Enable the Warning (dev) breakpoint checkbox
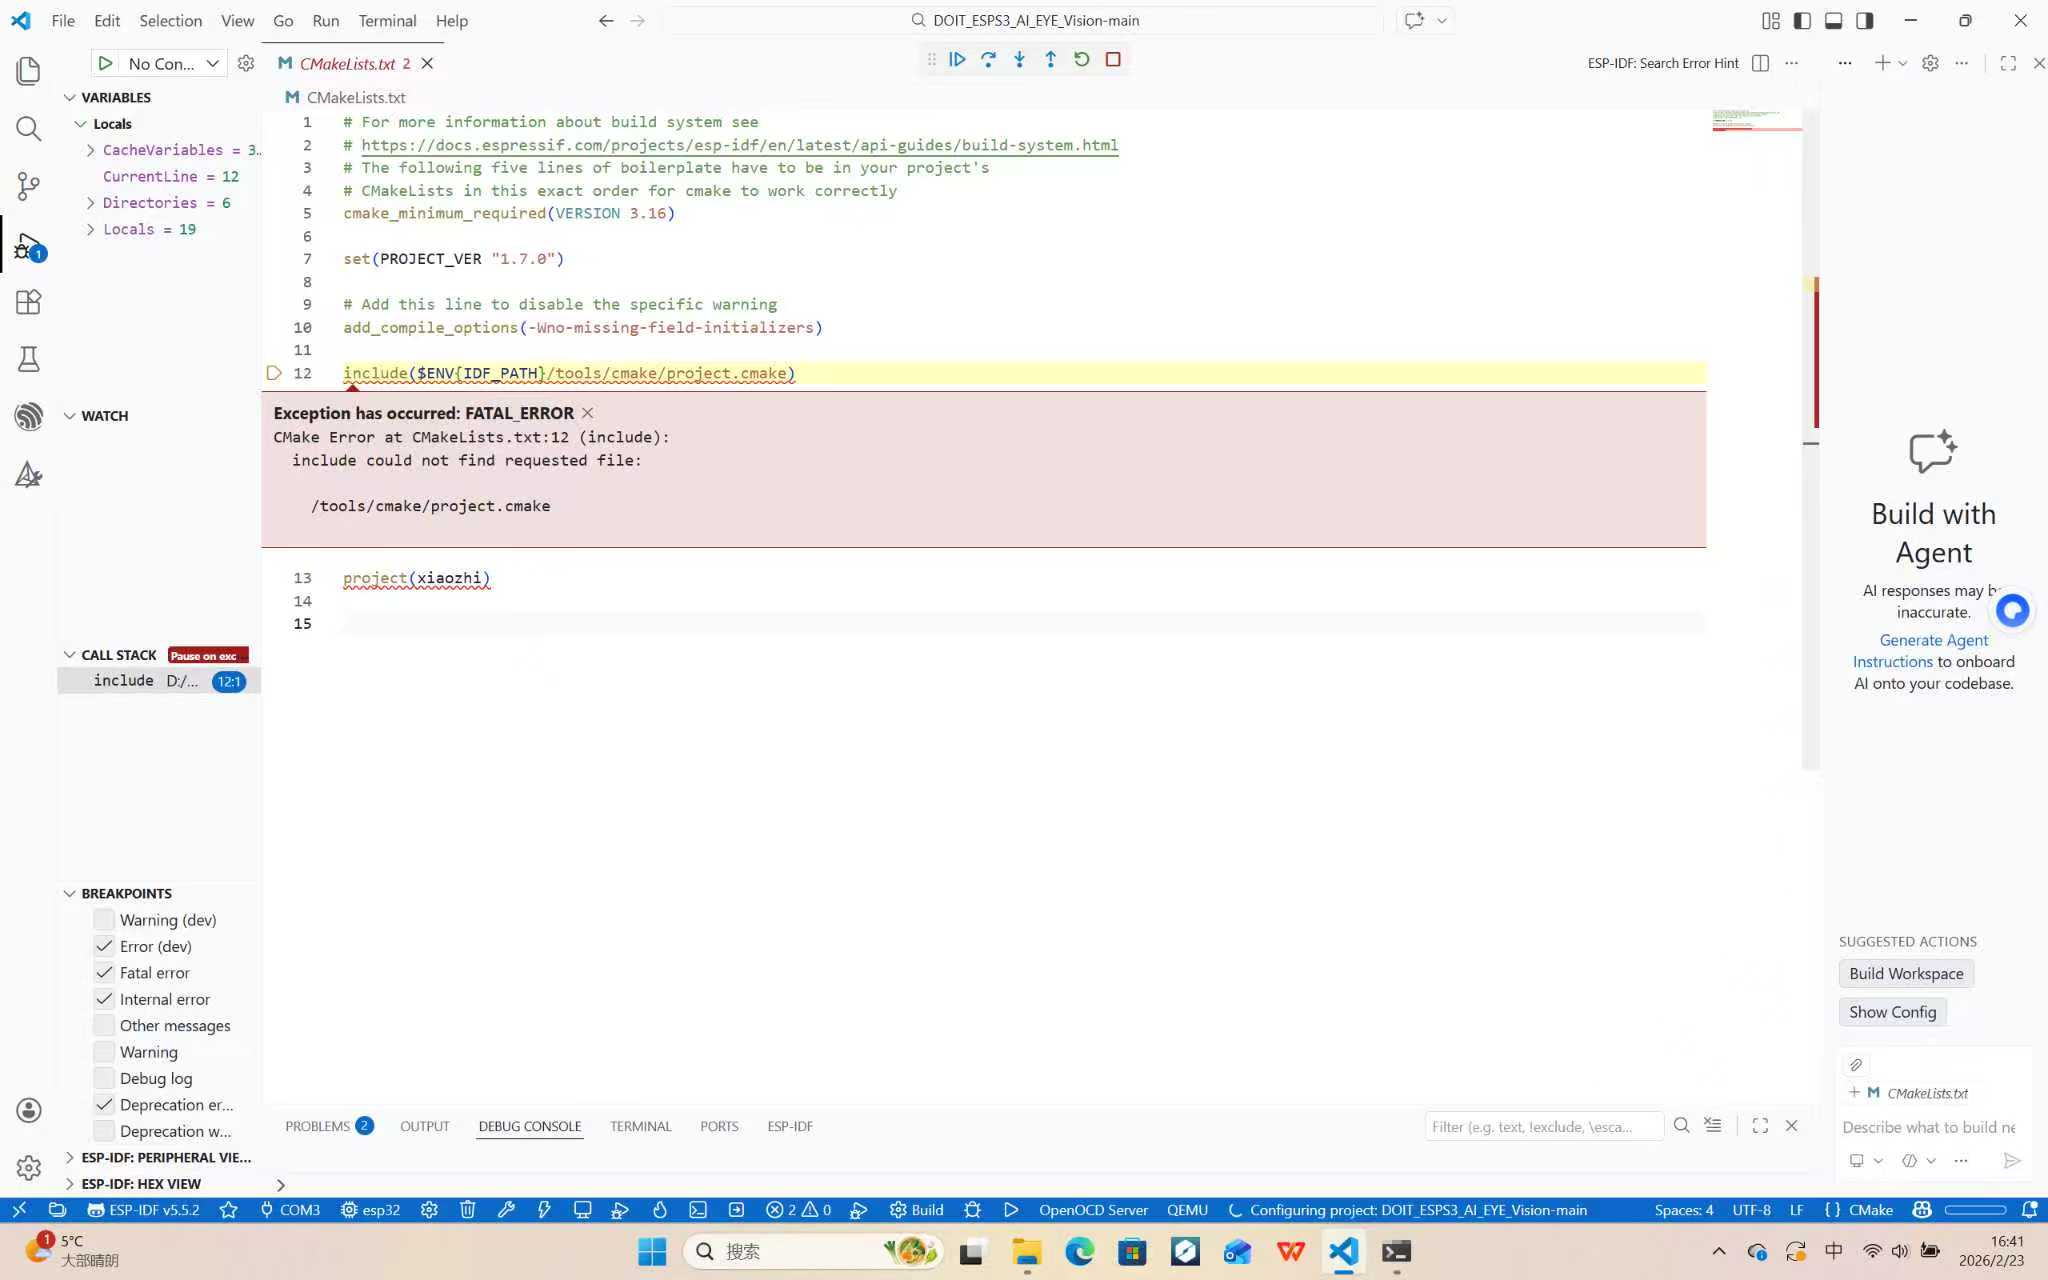This screenshot has width=2048, height=1280. coord(104,920)
